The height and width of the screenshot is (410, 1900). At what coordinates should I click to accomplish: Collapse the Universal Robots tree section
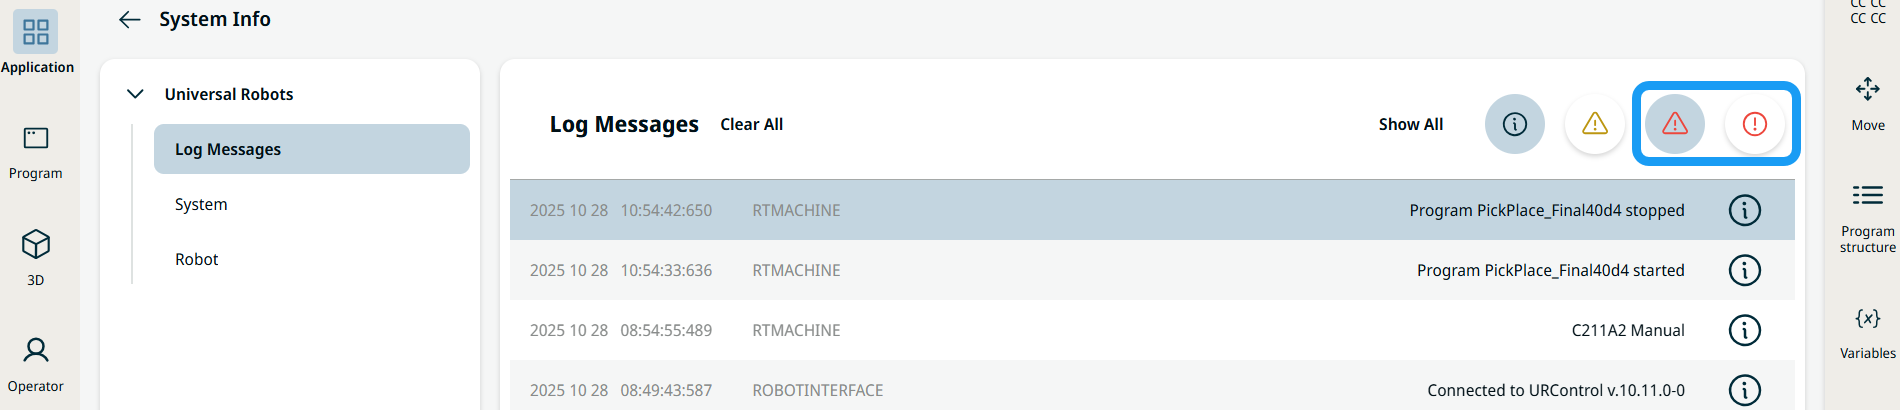tap(135, 94)
